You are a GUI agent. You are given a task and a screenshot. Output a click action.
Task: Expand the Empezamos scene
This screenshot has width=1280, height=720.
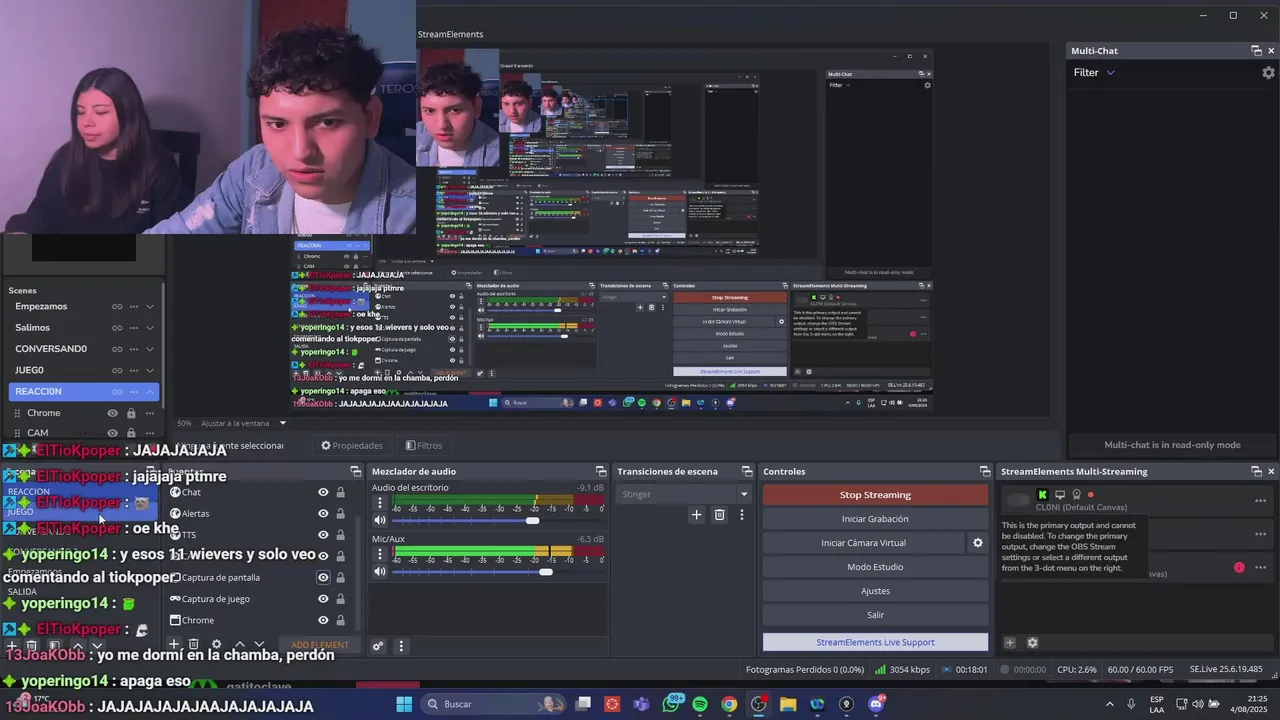click(x=150, y=306)
